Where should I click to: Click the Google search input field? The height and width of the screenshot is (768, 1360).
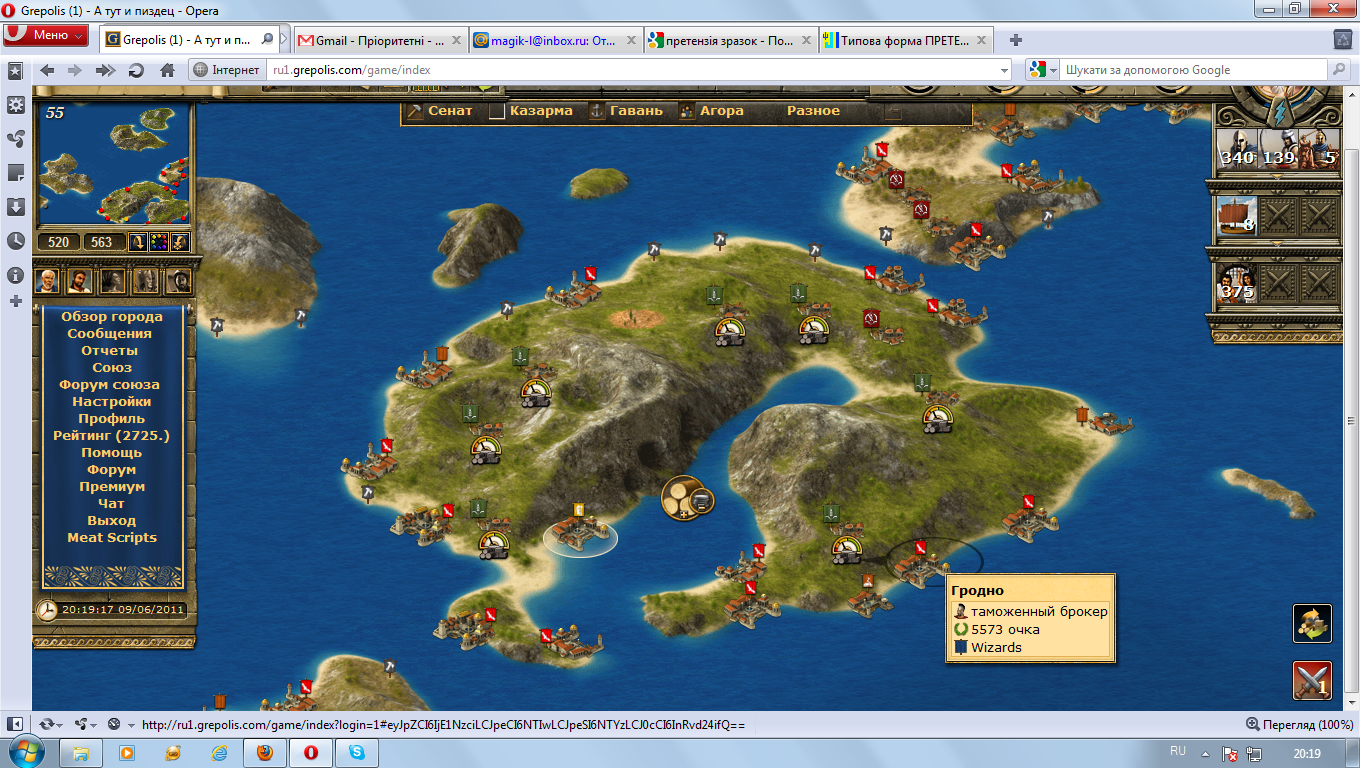pyautogui.click(x=1193, y=70)
